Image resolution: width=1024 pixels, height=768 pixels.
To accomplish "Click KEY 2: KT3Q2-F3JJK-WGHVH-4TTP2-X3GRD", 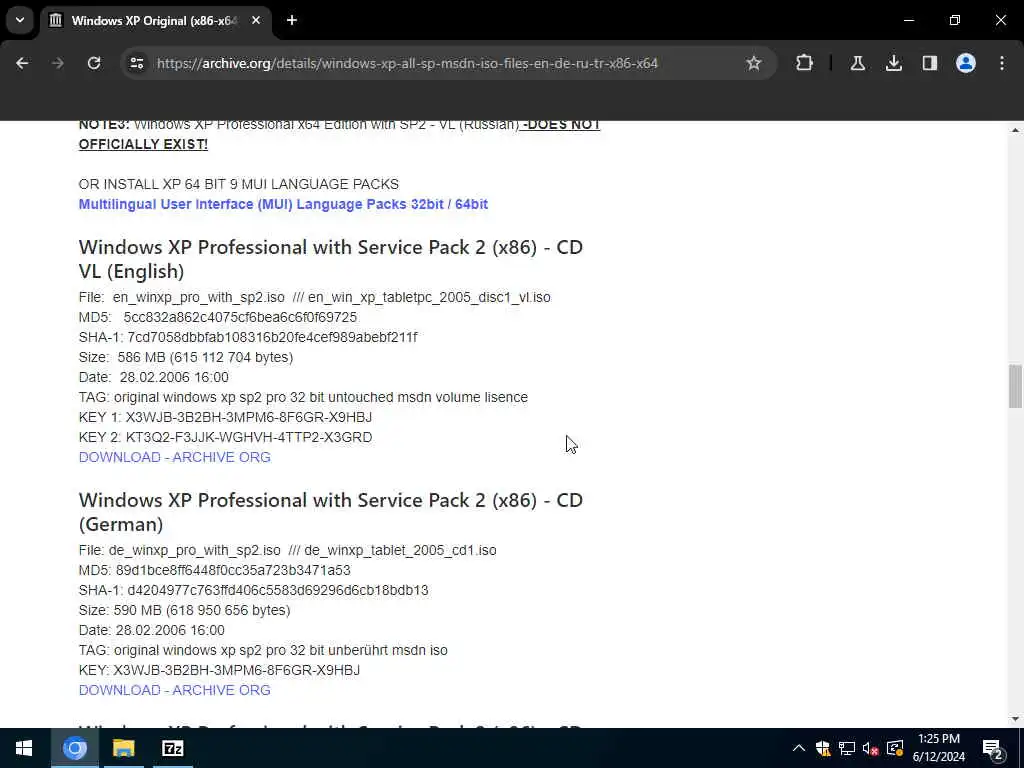I will tap(225, 437).
